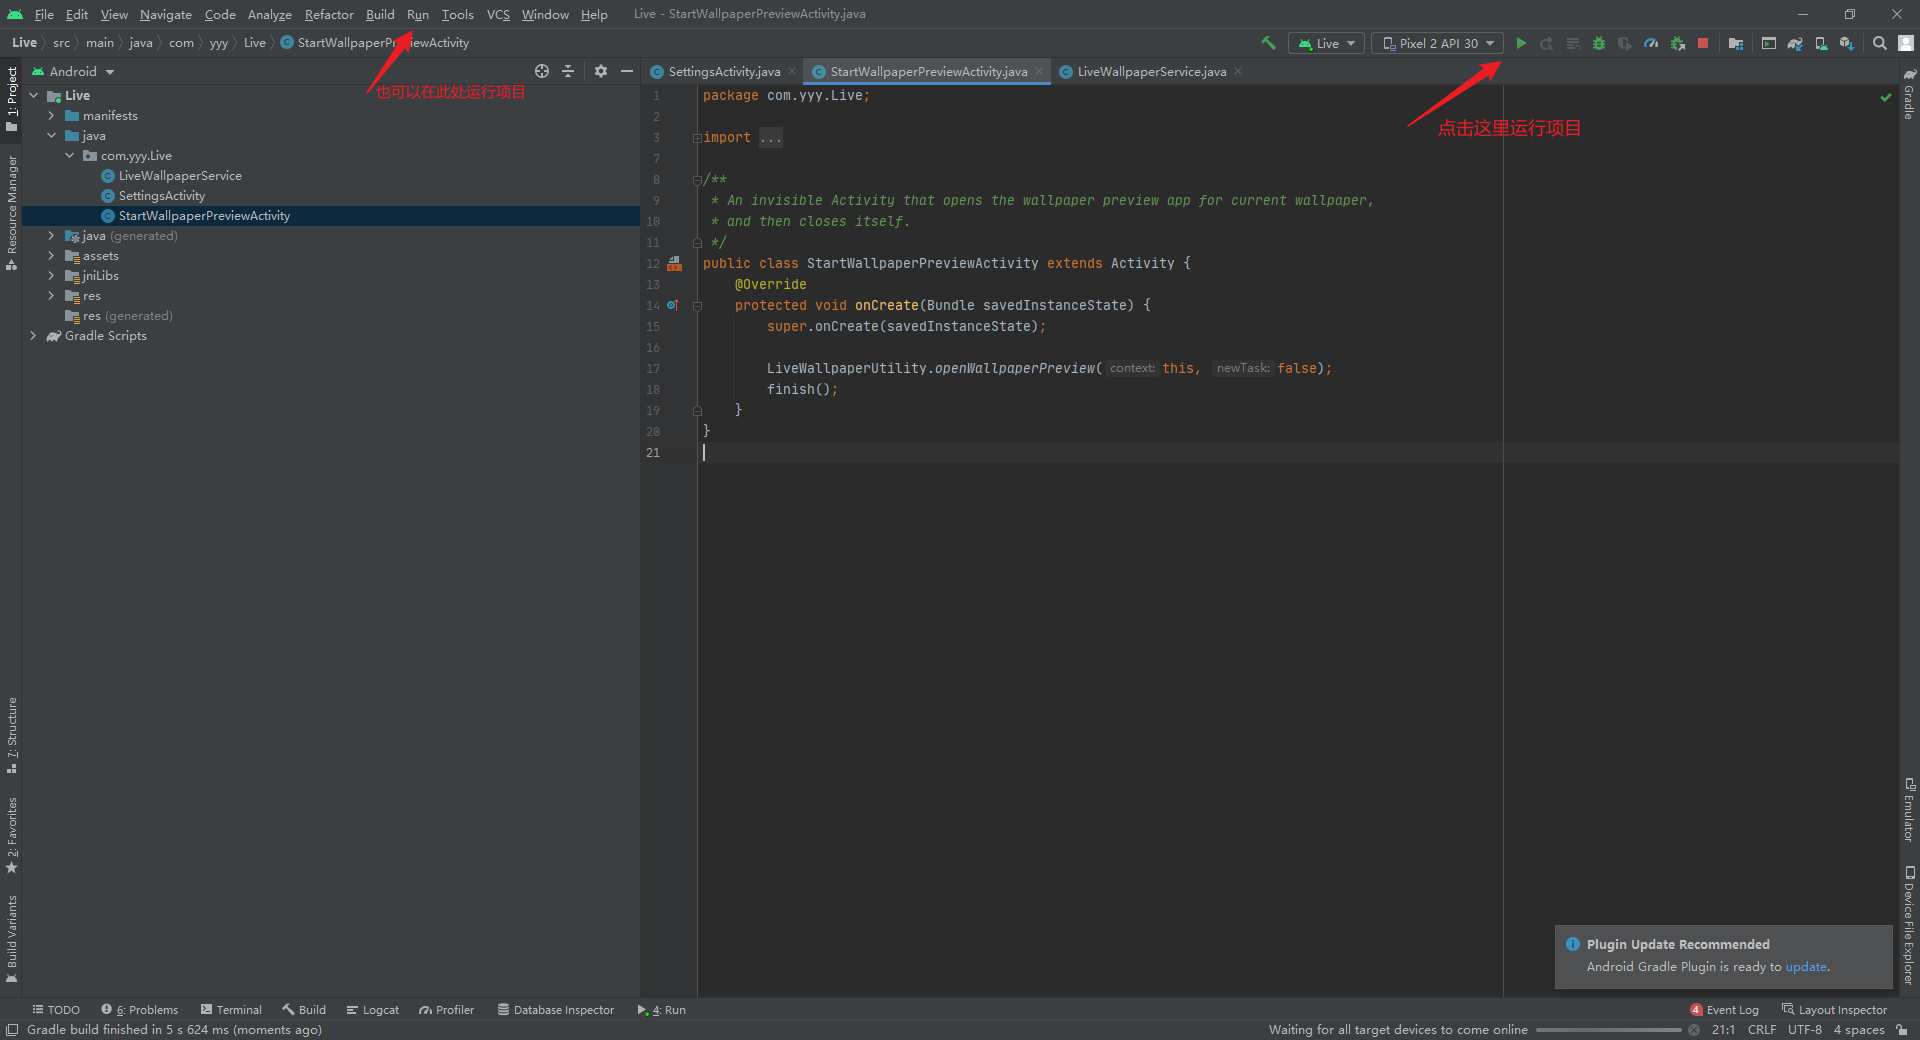The image size is (1920, 1040).
Task: Click the update link in notification
Action: coord(1806,967)
